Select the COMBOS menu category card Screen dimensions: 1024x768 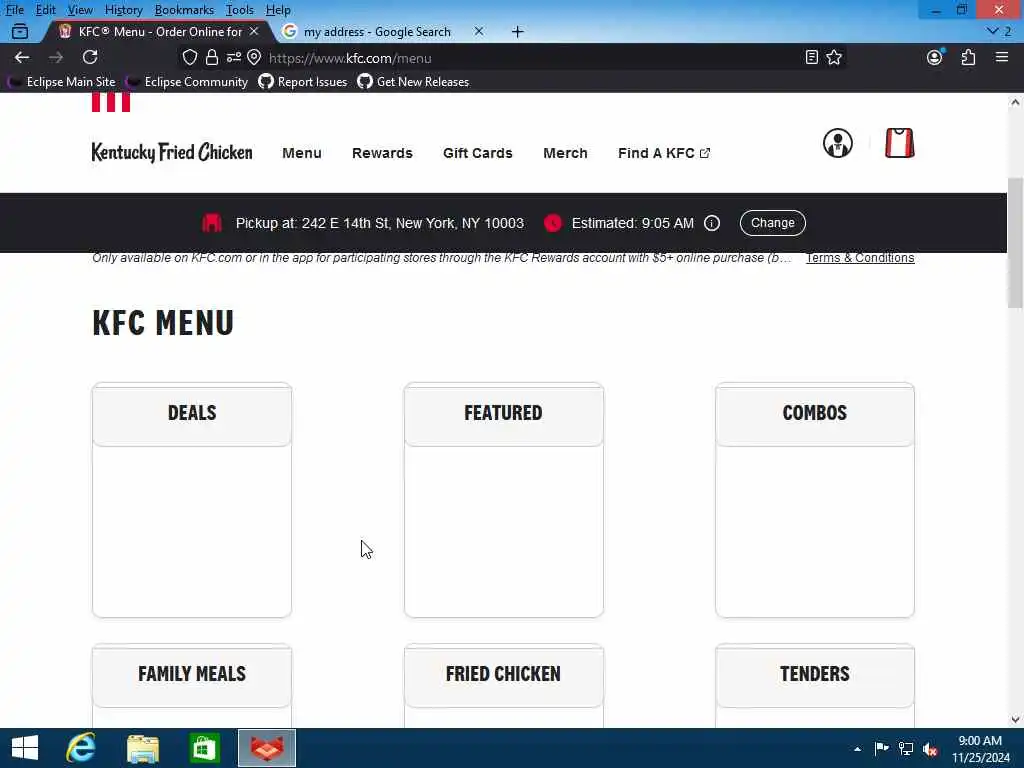pos(814,500)
